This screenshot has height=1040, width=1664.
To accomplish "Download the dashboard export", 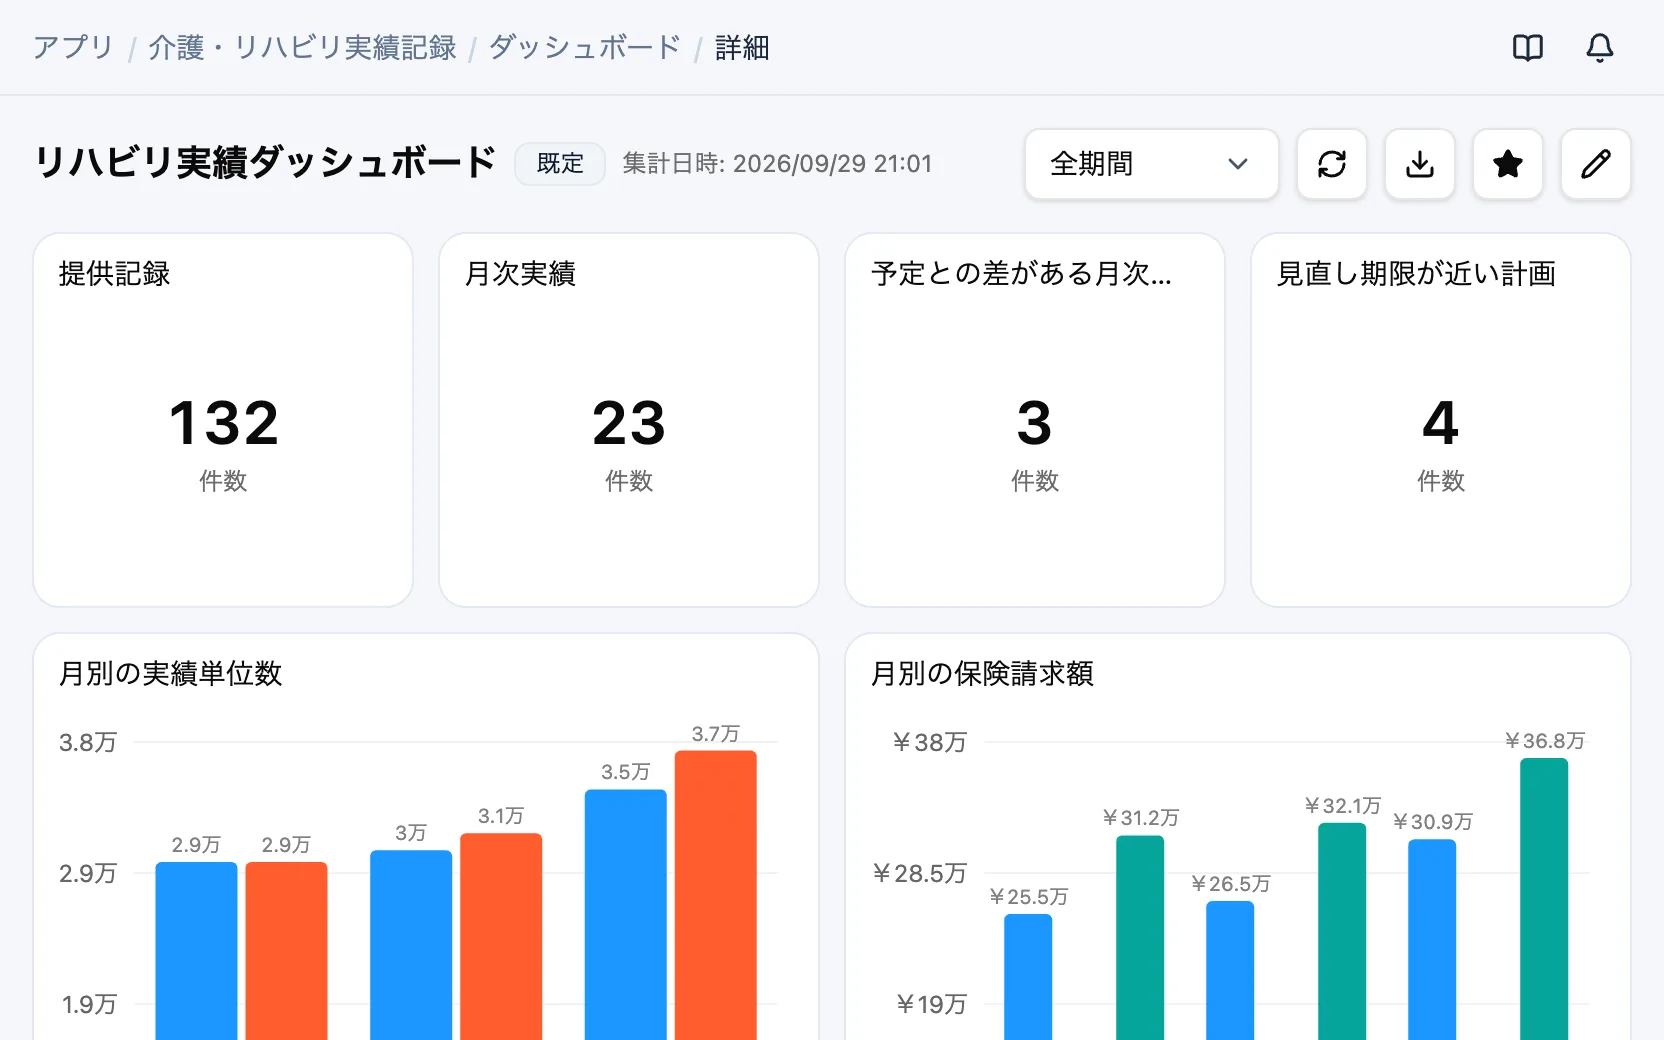I will 1419,164.
